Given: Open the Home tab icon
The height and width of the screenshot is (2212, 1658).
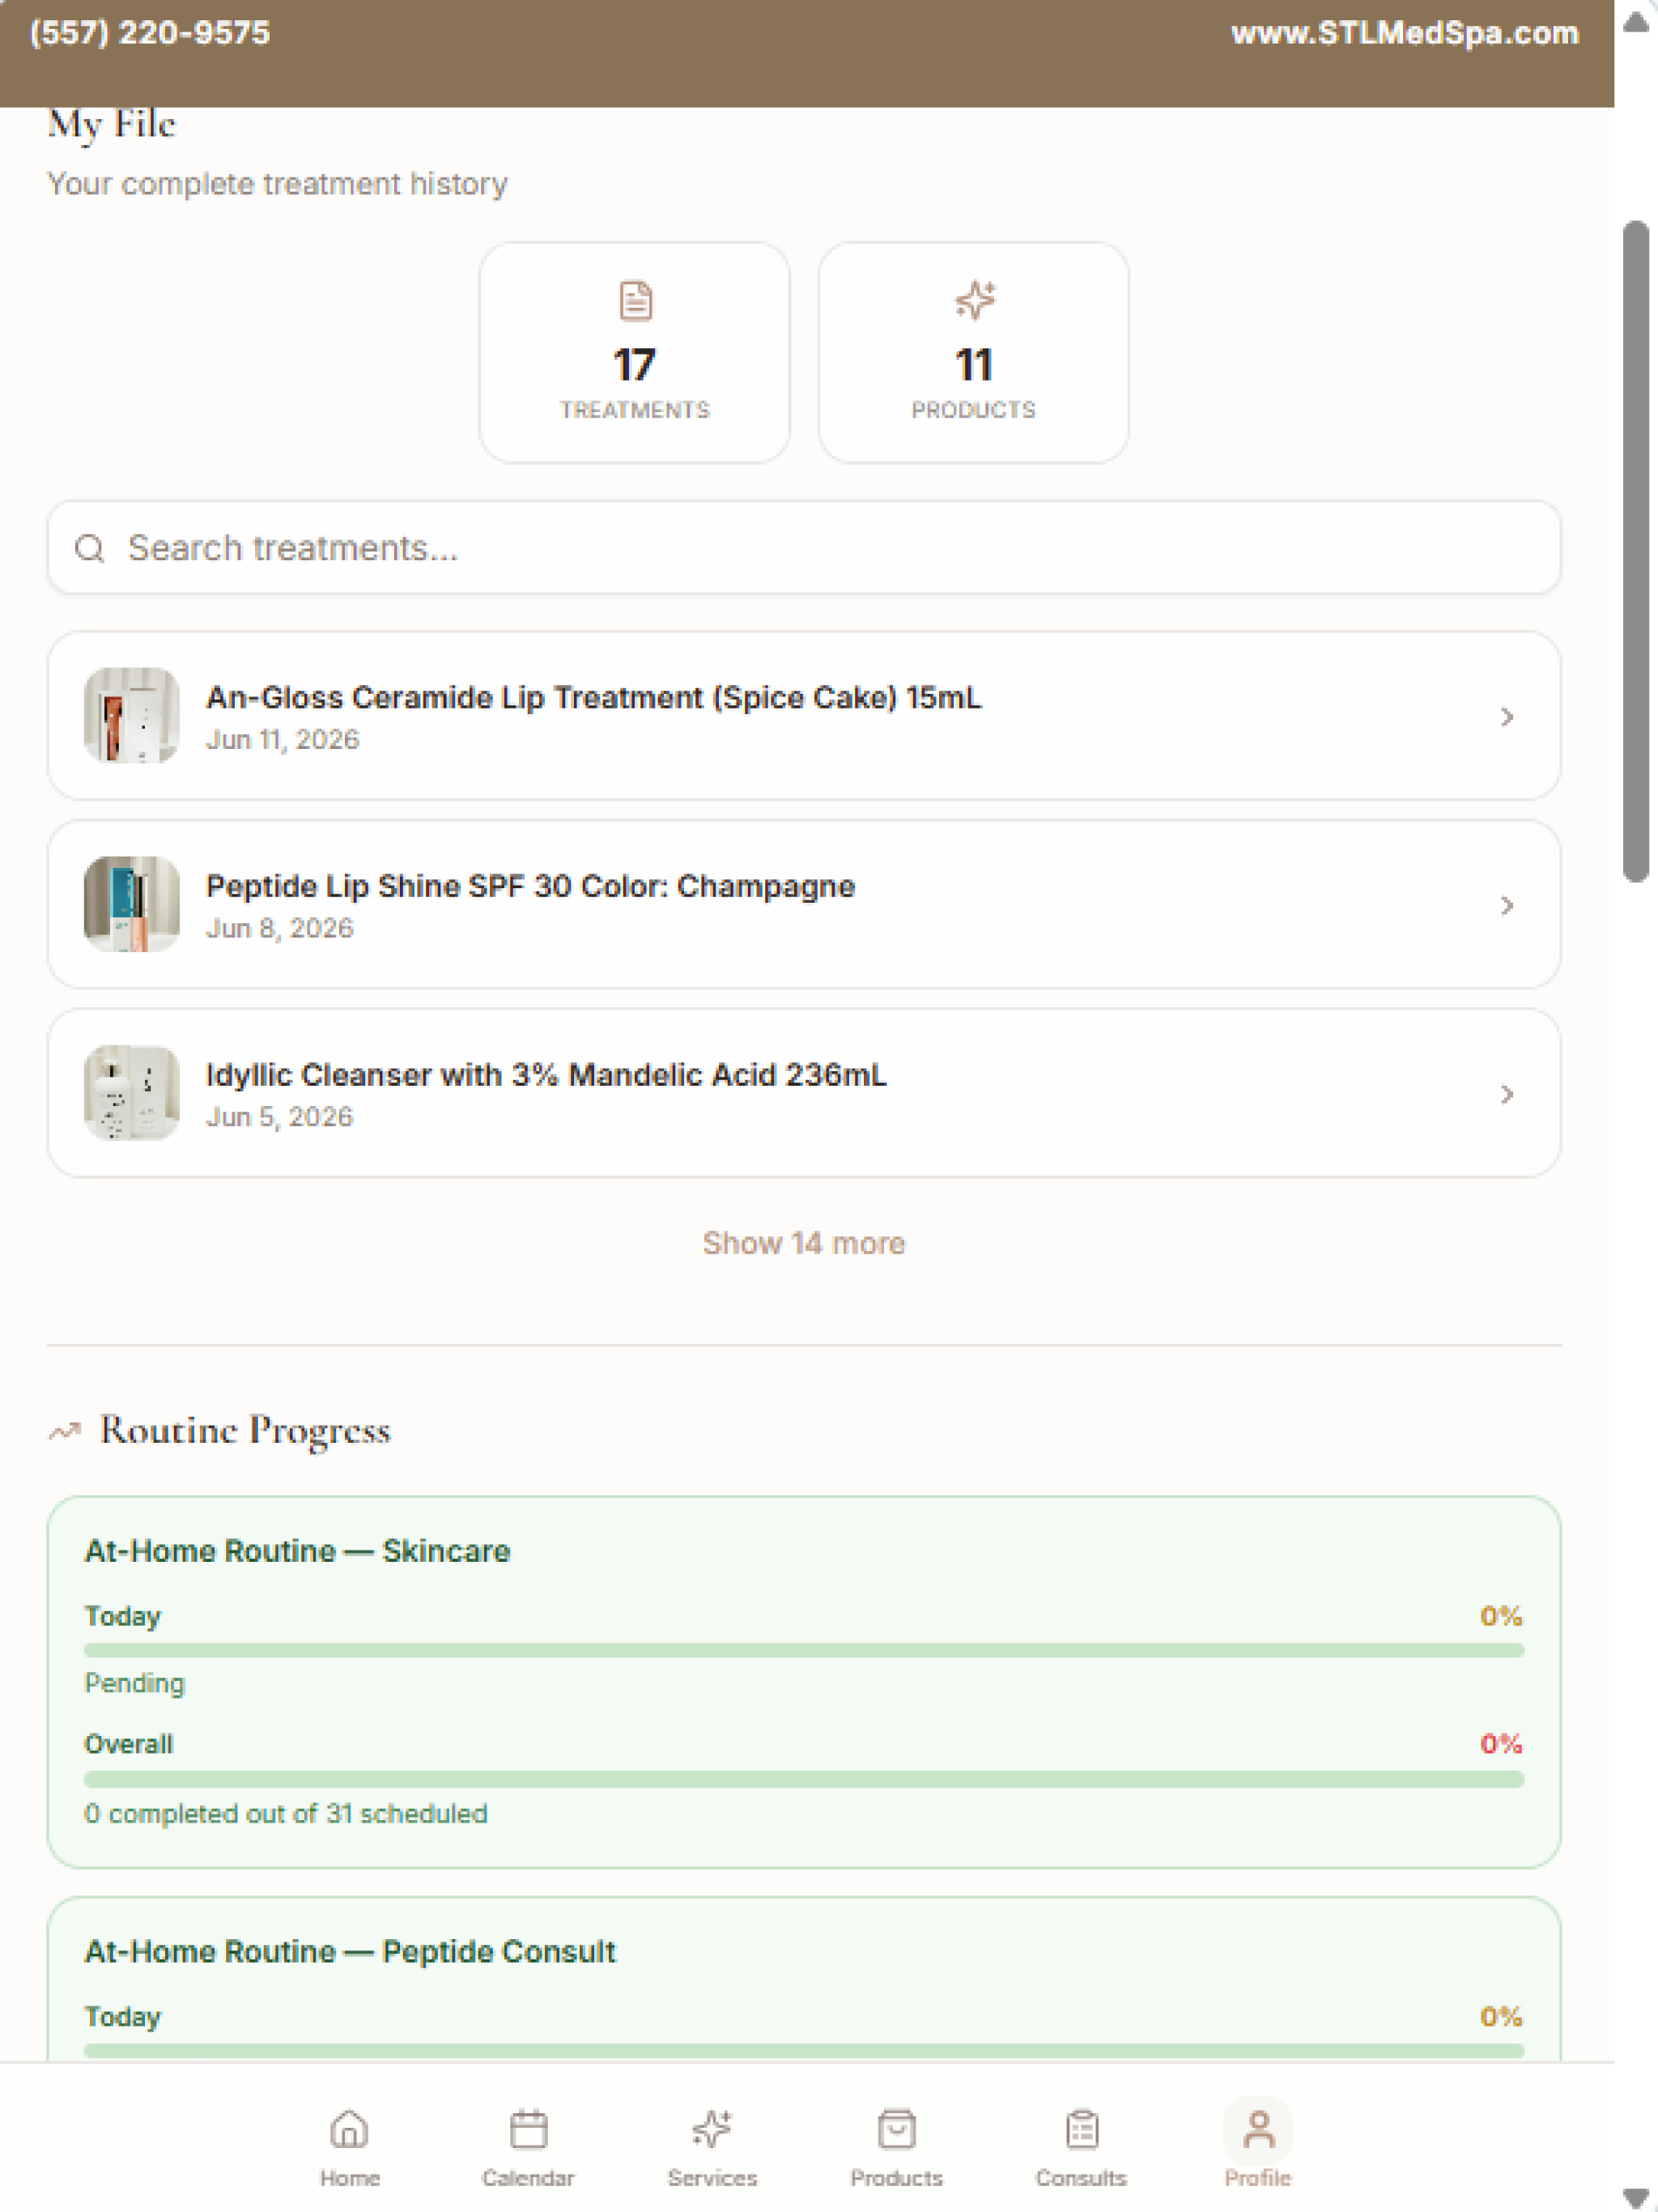Looking at the screenshot, I should [349, 2129].
